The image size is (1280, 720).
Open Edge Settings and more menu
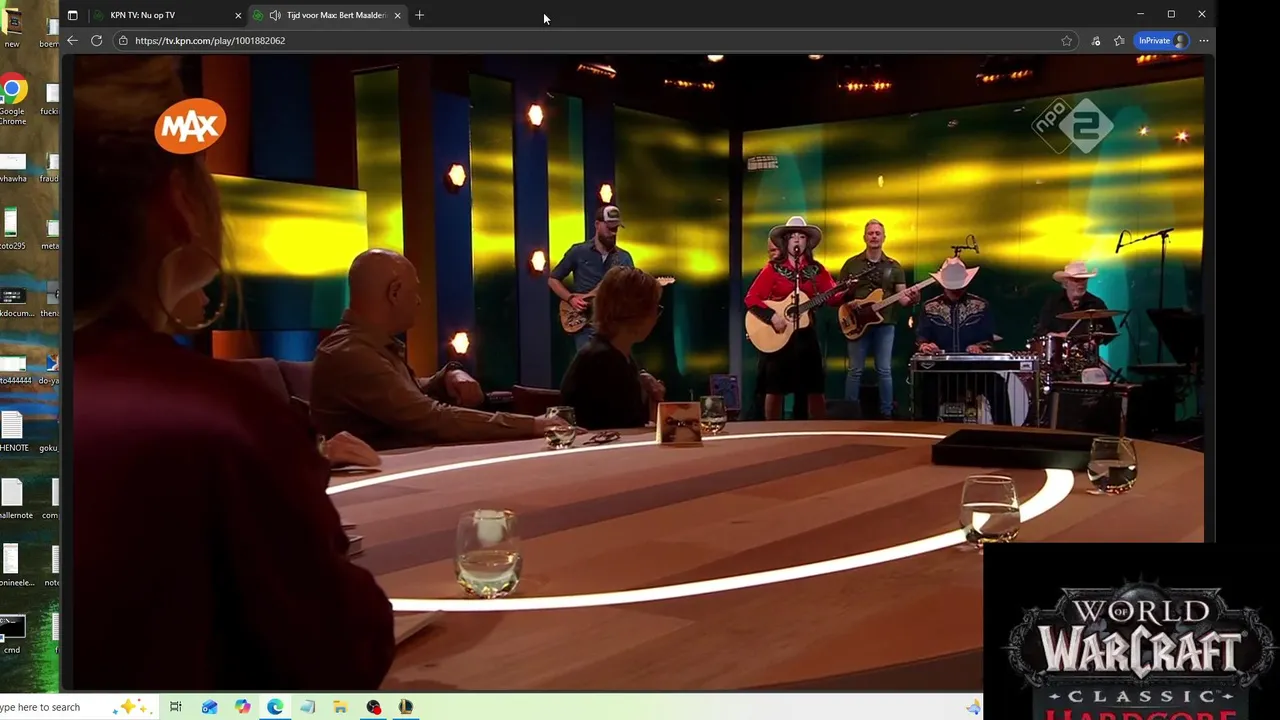pos(1204,40)
